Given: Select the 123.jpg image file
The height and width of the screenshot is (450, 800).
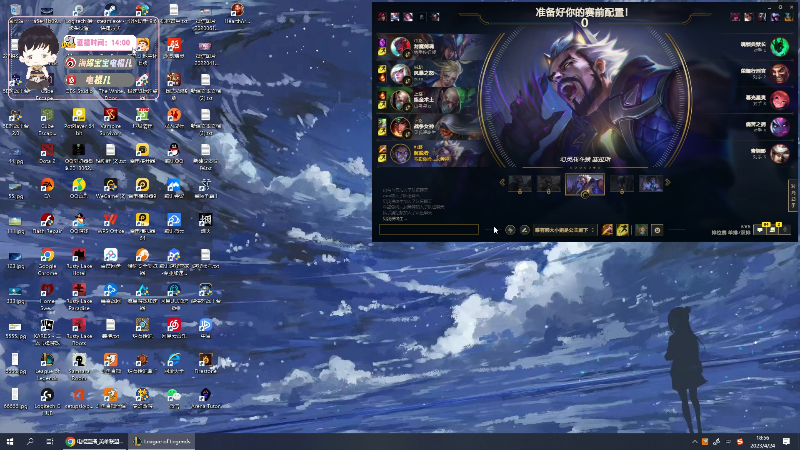Looking at the screenshot, I should tap(15, 258).
